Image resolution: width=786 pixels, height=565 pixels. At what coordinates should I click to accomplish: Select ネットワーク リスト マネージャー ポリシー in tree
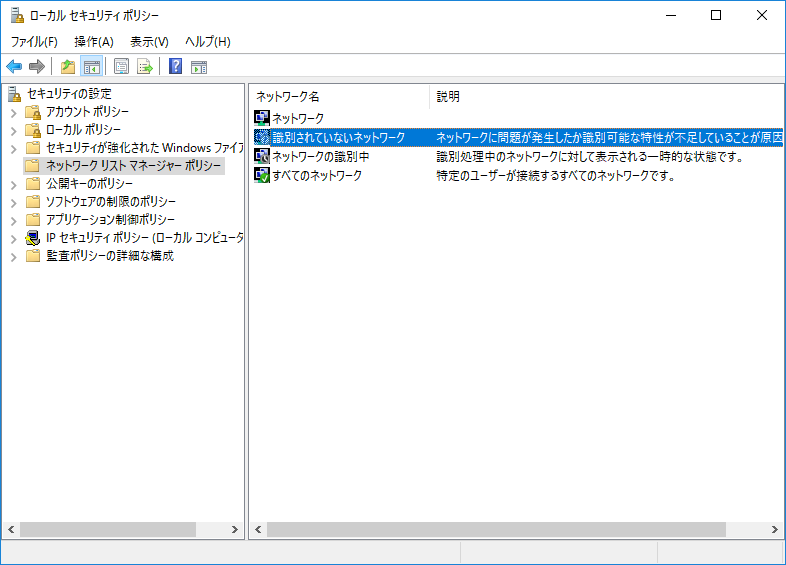coord(133,165)
